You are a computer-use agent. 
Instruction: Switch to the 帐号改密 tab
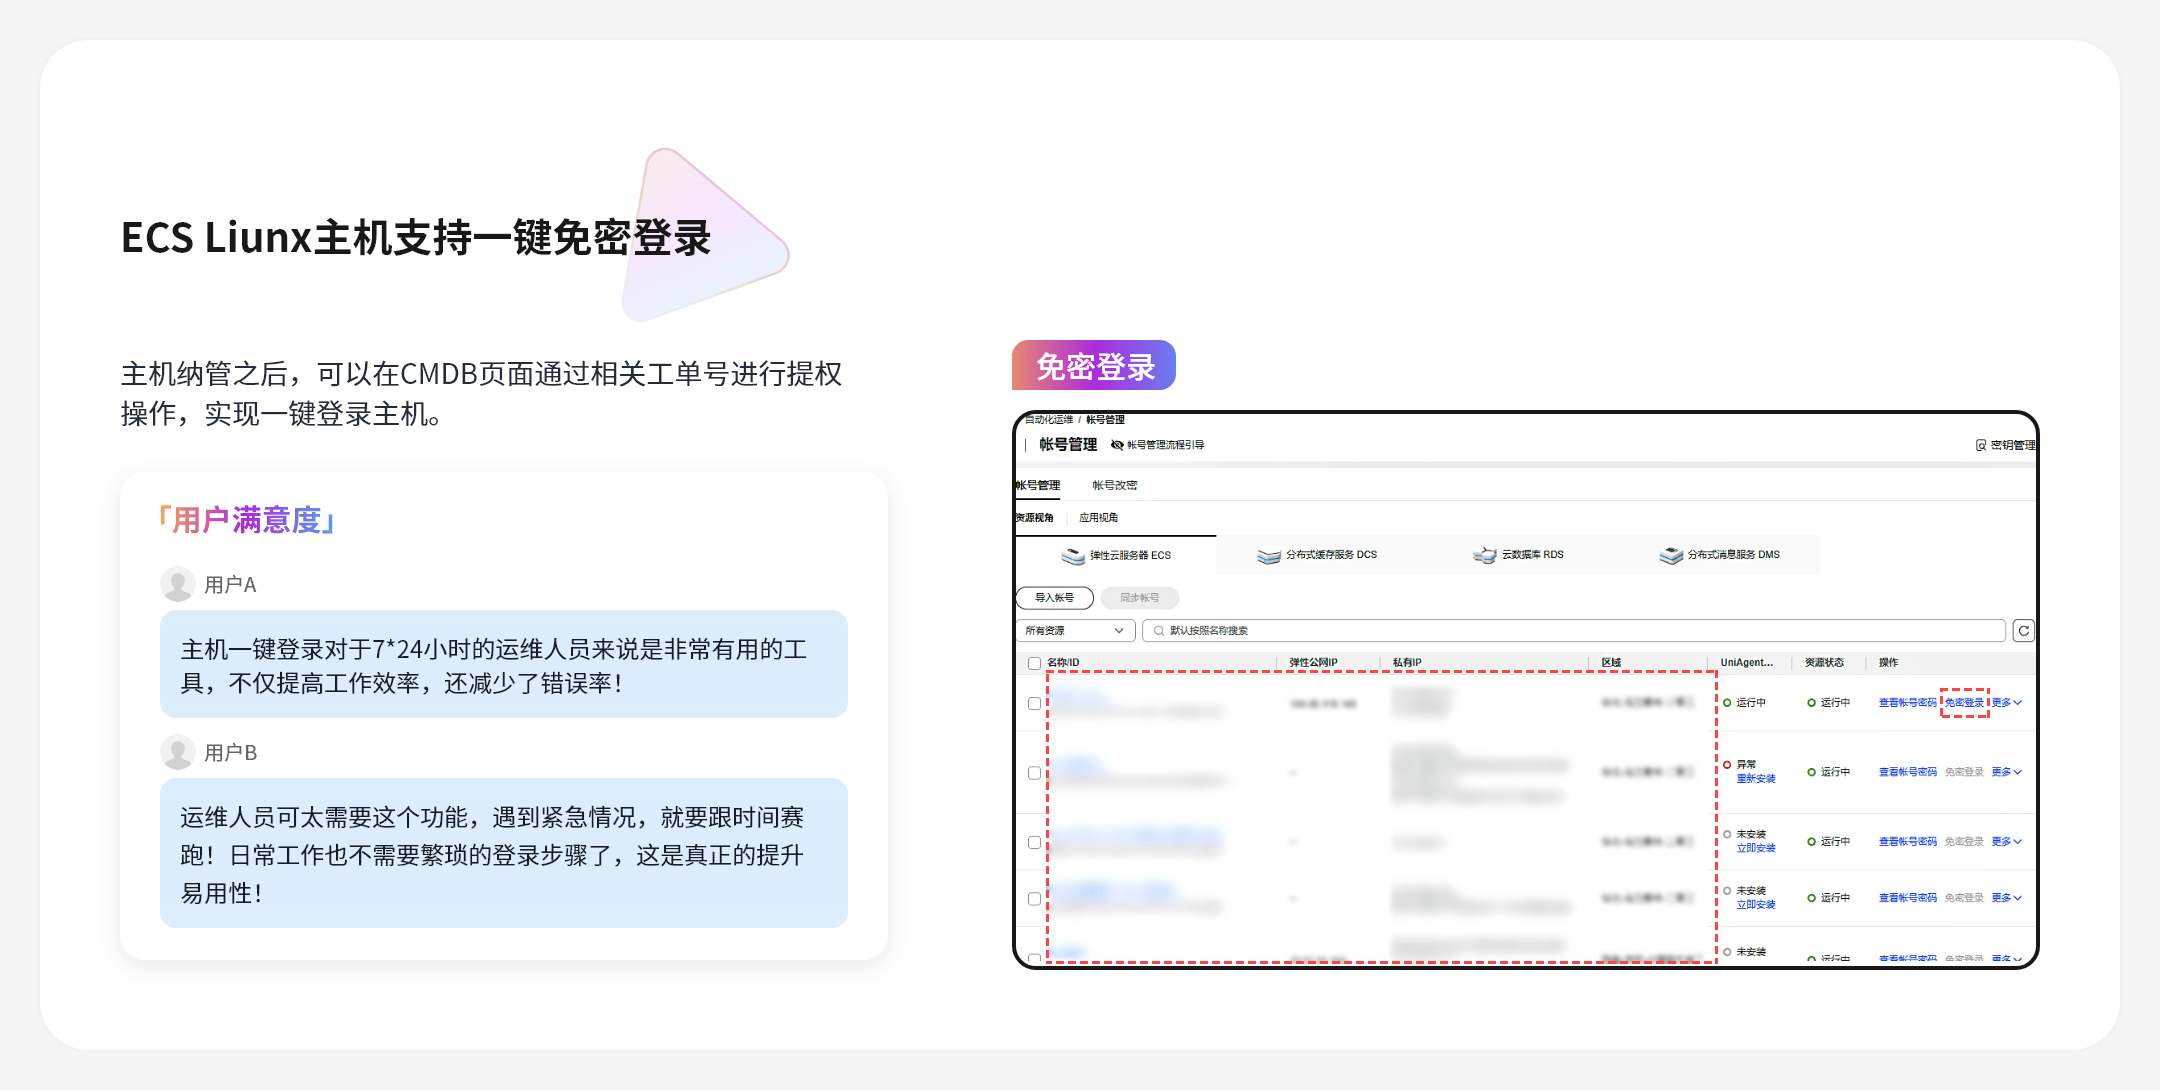click(1114, 486)
